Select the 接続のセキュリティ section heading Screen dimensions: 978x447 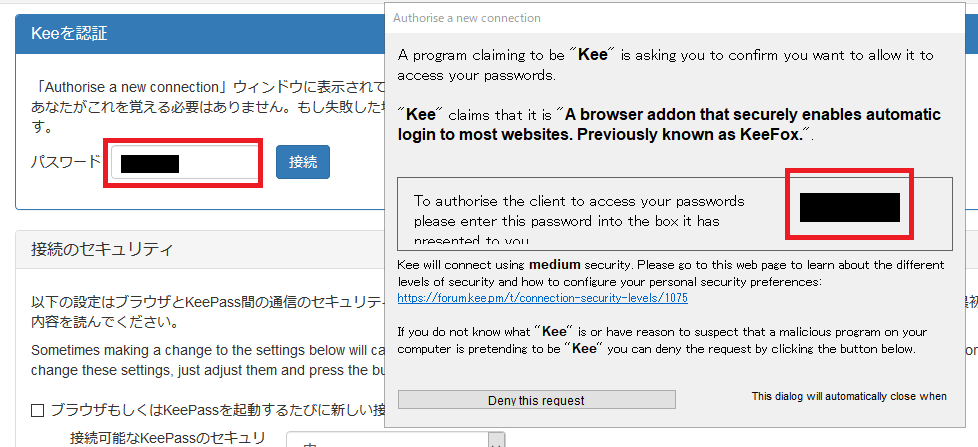click(x=102, y=249)
